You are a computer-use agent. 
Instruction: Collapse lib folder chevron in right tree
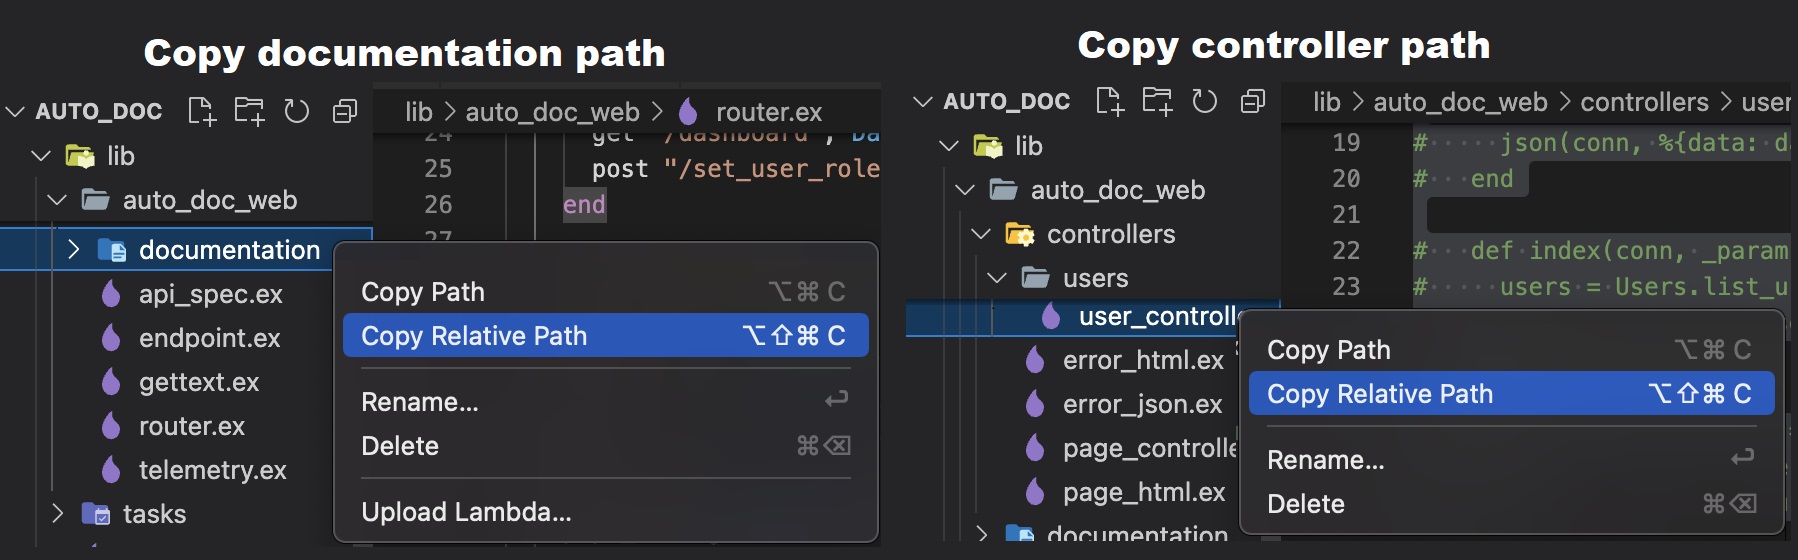click(x=949, y=146)
